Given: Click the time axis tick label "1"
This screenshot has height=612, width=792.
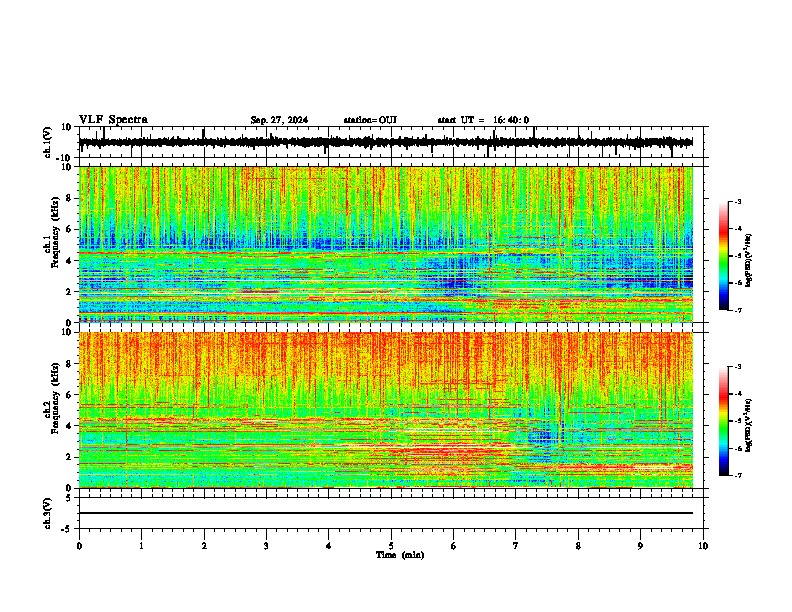Looking at the screenshot, I should click(141, 546).
